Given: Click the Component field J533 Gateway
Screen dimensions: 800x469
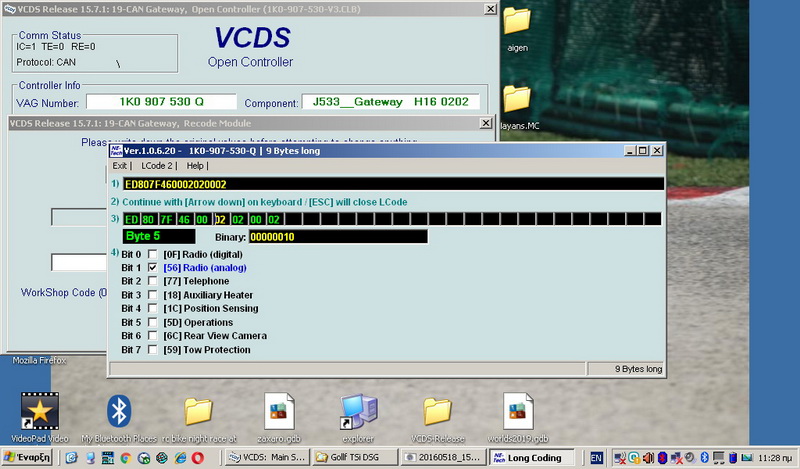Looking at the screenshot, I should 391,102.
